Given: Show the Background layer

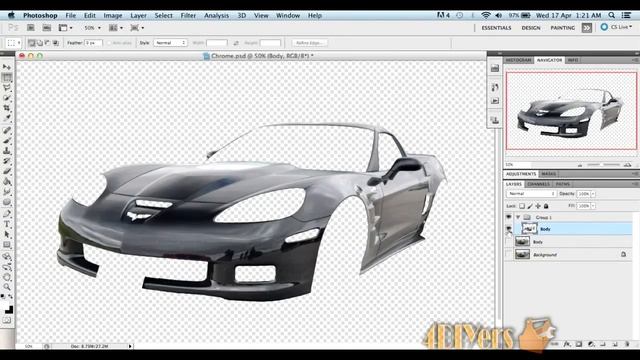Looking at the screenshot, I should pos(509,254).
